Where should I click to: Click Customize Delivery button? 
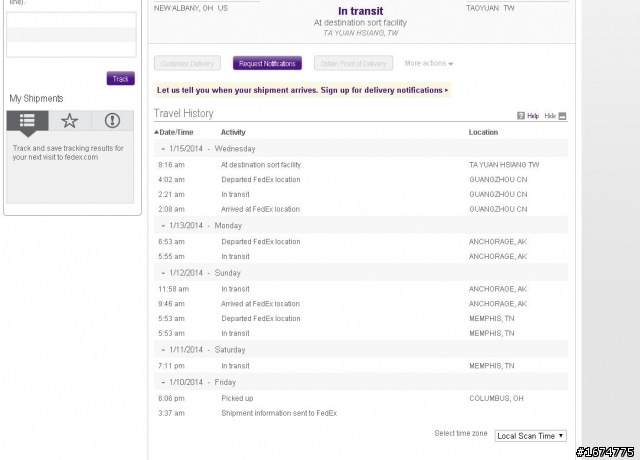click(187, 63)
